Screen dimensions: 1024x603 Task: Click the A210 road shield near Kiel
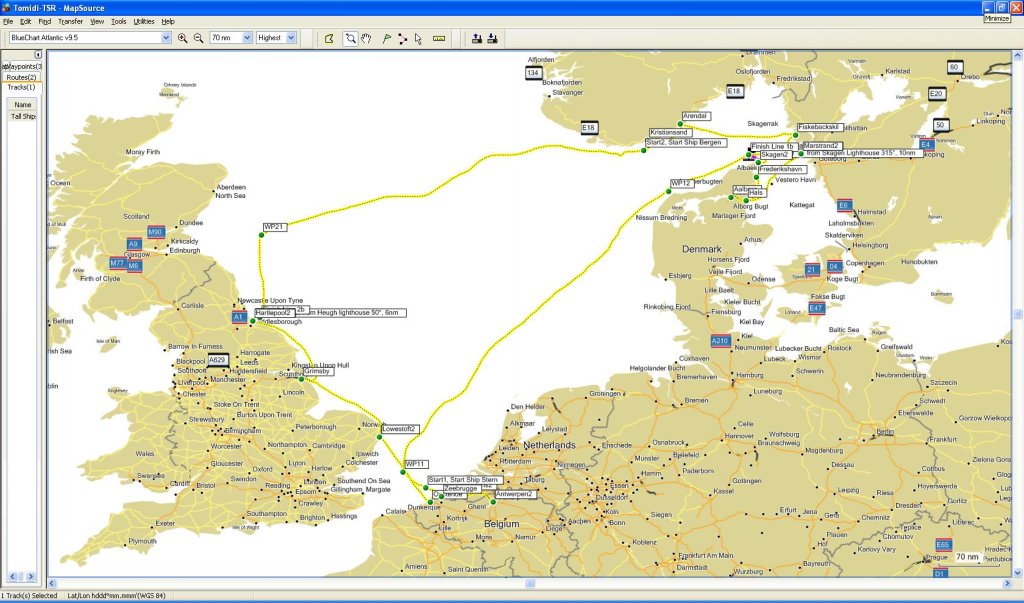coord(720,340)
